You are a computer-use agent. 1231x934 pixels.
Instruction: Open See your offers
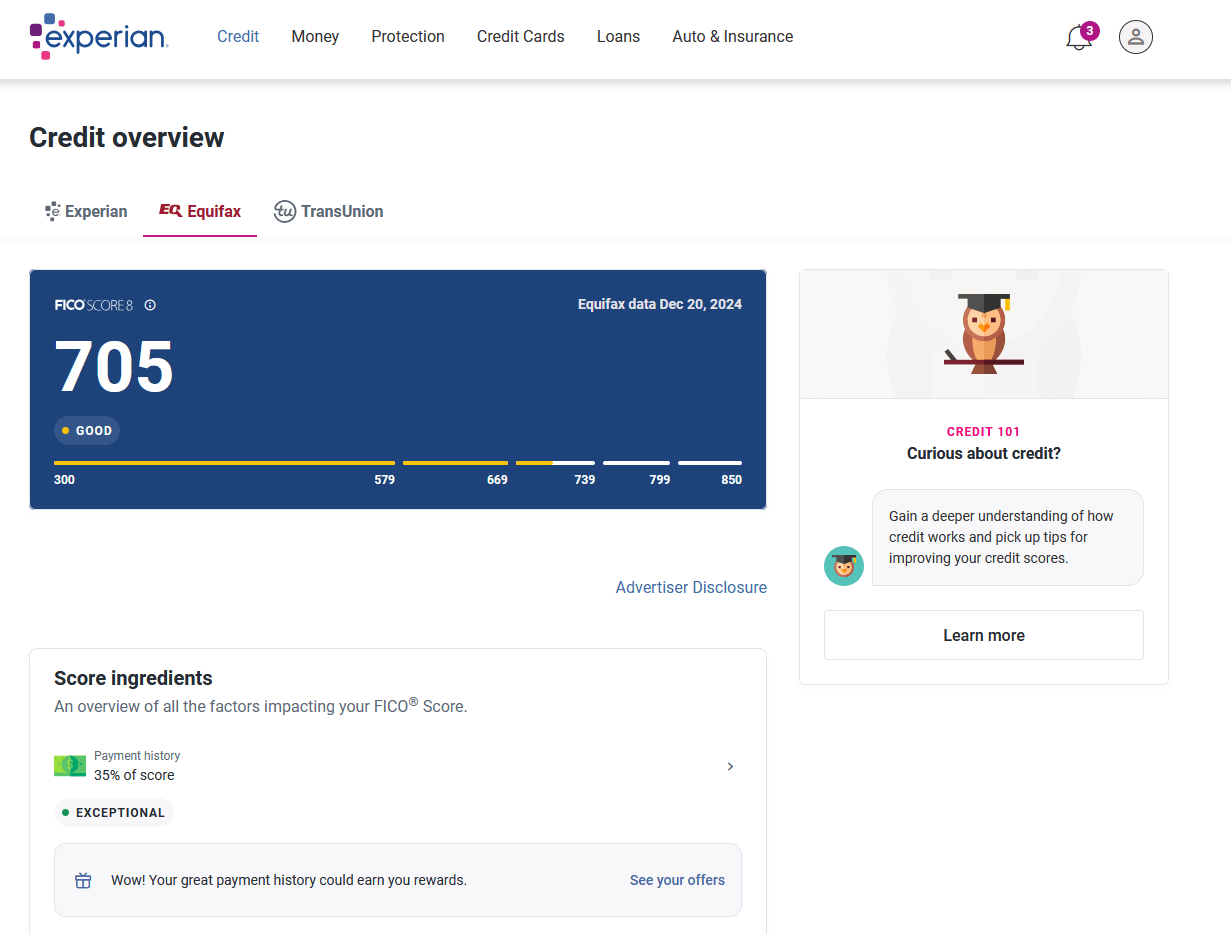677,880
